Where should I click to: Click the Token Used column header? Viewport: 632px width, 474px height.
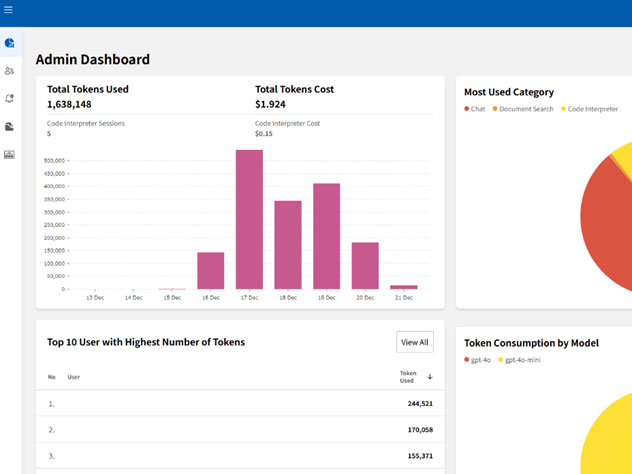(x=407, y=377)
